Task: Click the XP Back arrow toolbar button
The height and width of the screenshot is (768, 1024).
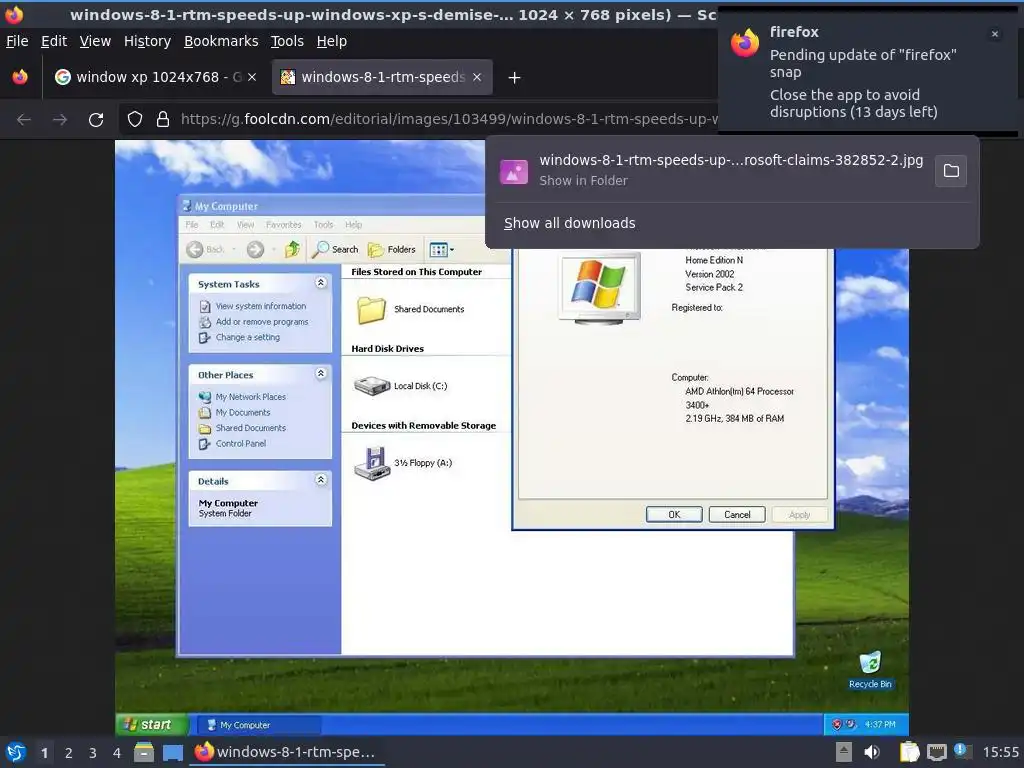Action: (x=195, y=249)
